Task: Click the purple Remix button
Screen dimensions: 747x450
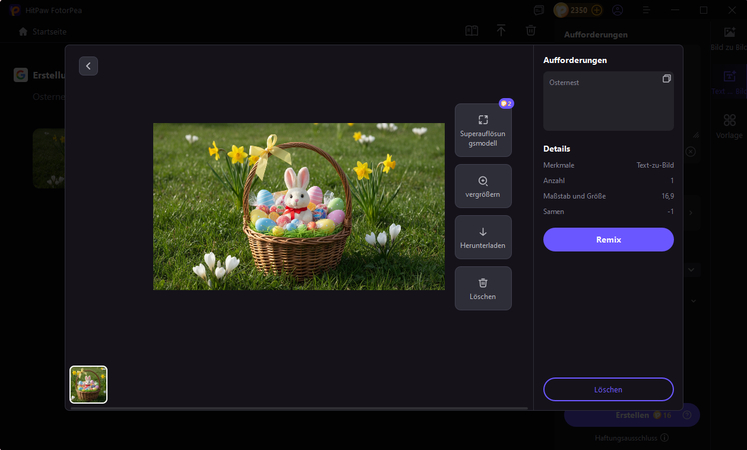Action: point(608,240)
